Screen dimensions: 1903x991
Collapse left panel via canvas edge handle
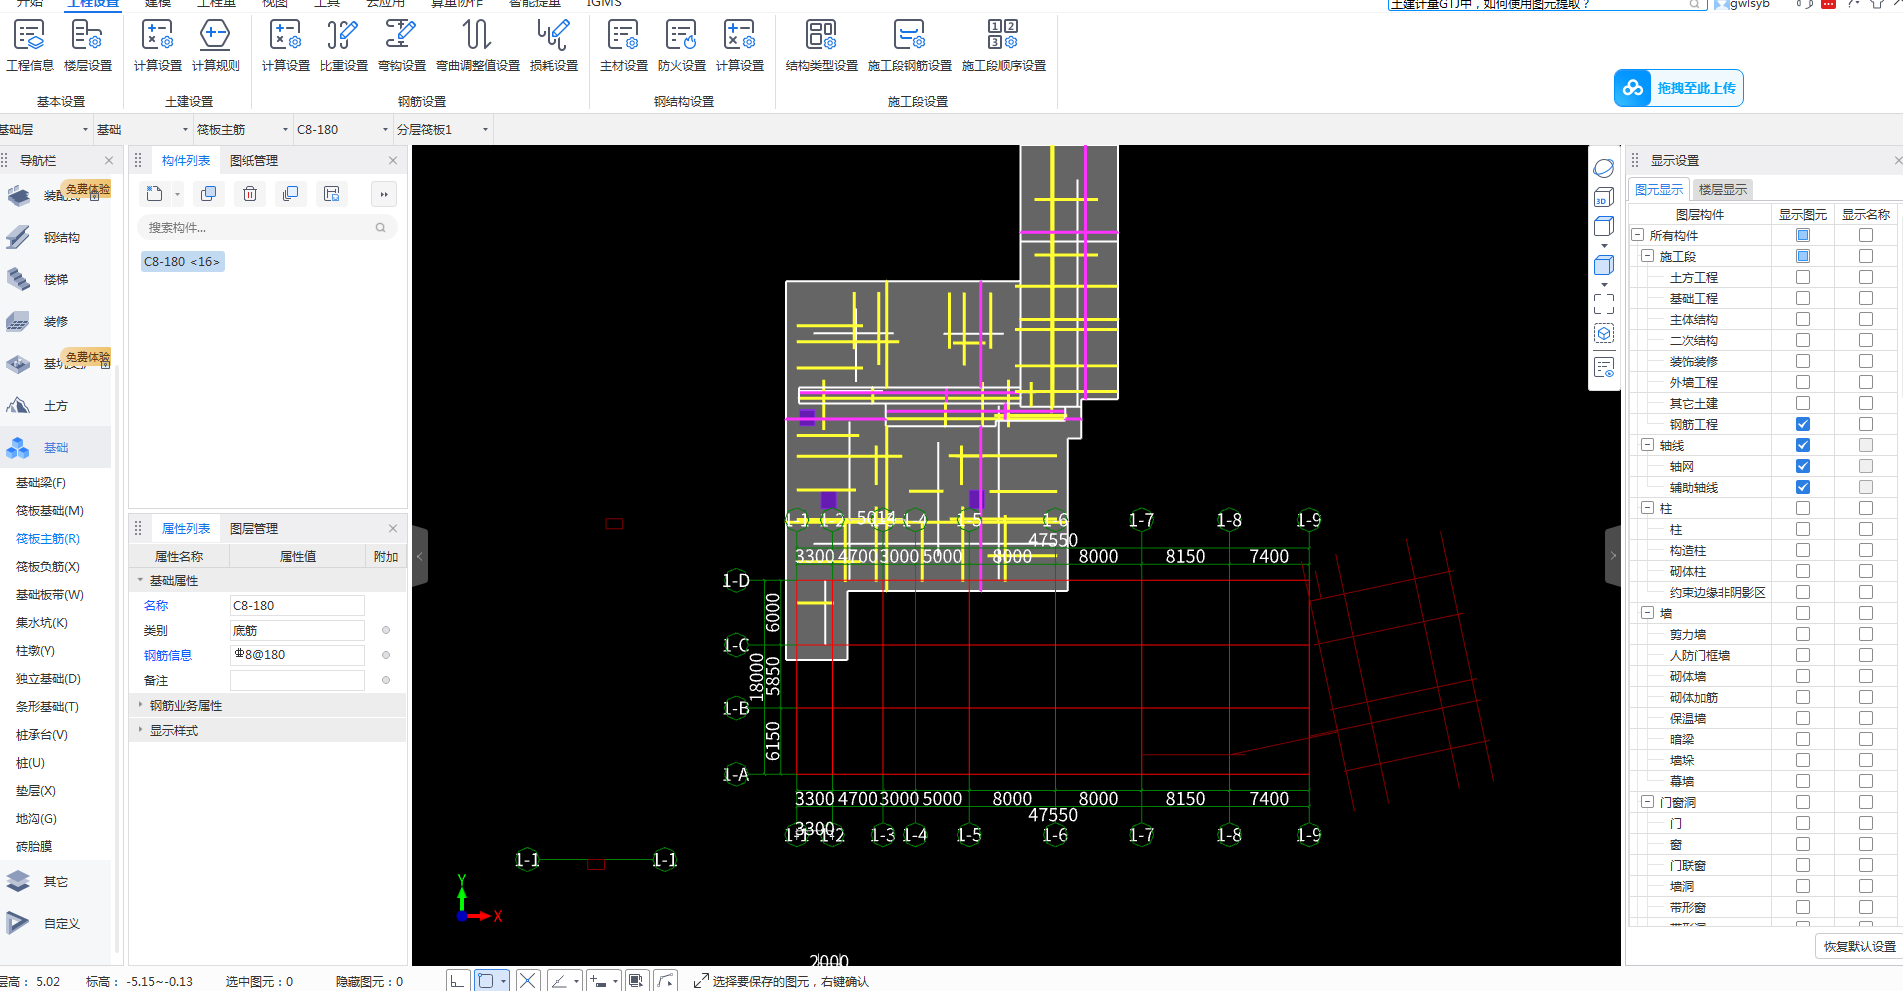(420, 555)
